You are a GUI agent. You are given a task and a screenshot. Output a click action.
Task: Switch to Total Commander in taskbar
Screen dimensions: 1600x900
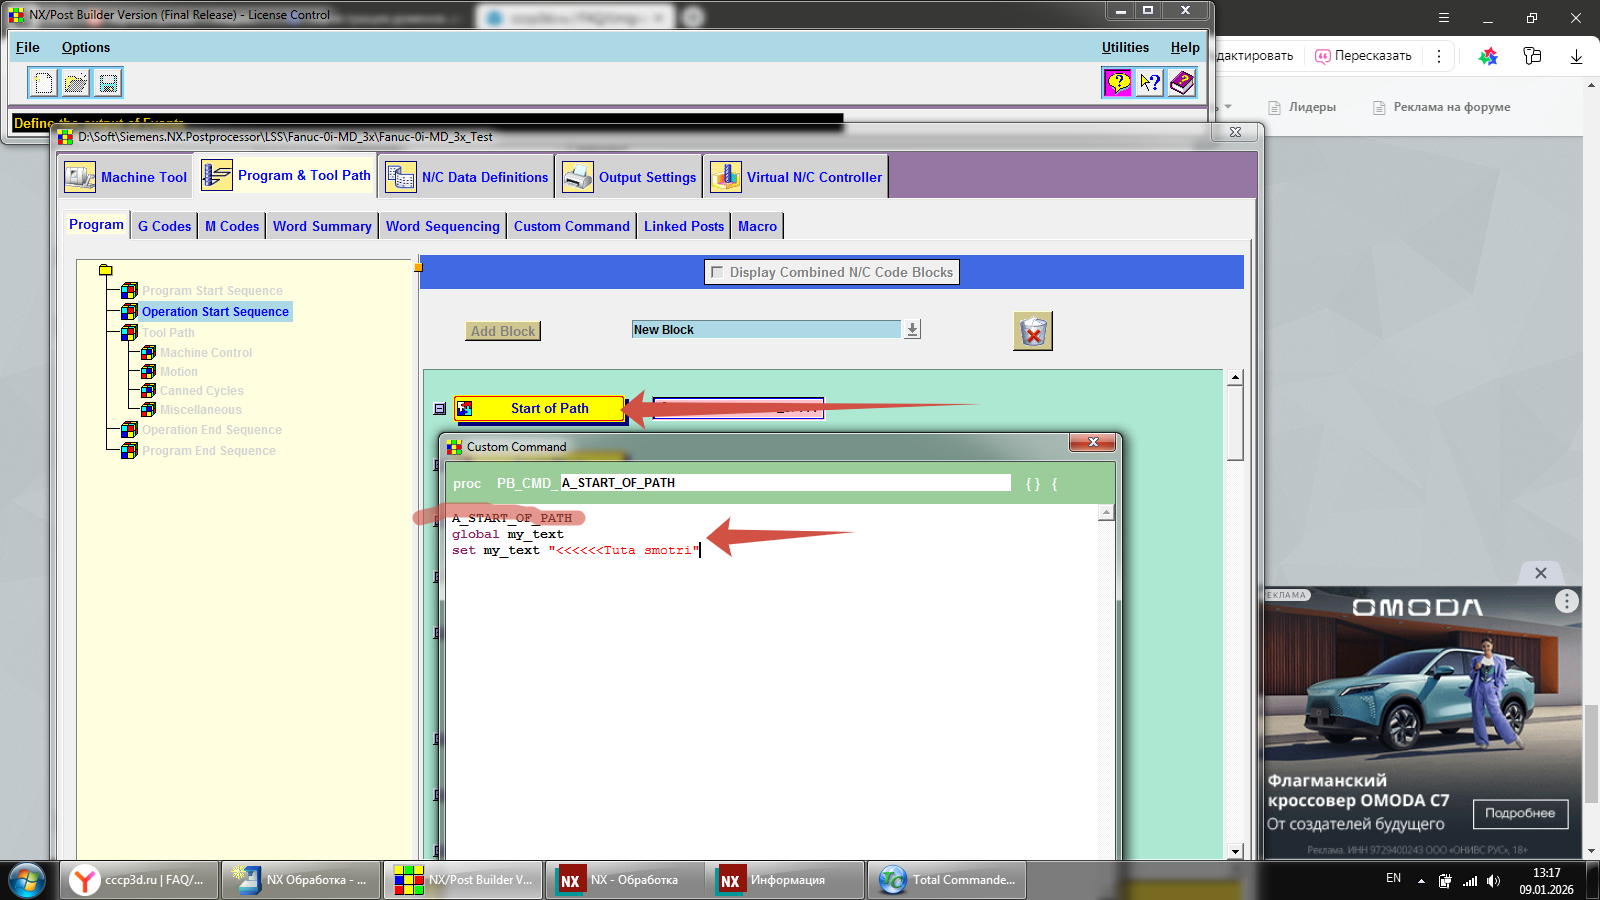point(947,880)
